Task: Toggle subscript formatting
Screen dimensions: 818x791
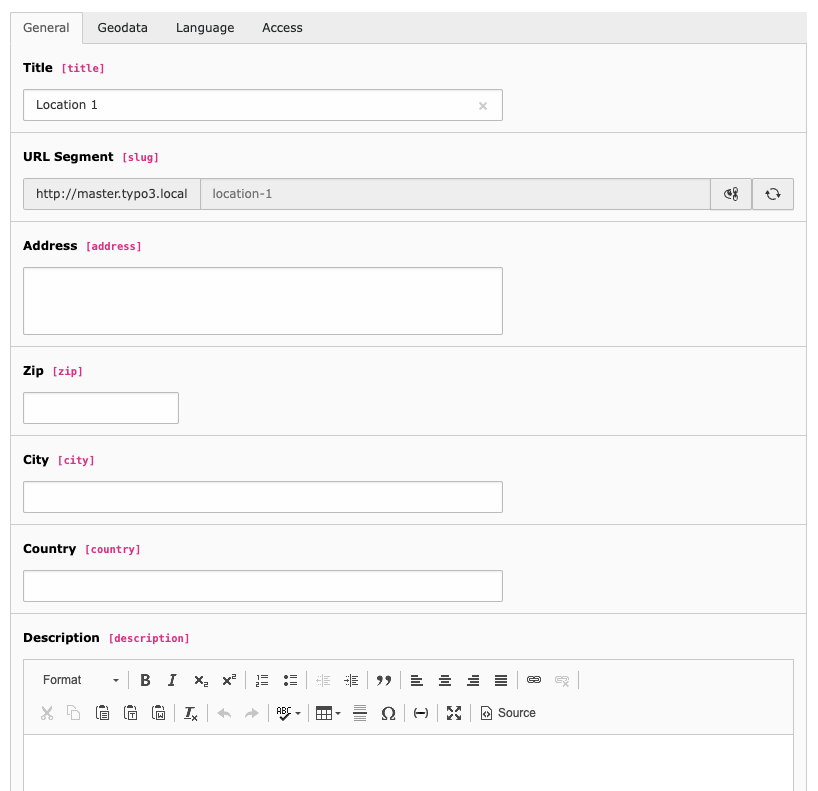Action: coord(201,680)
